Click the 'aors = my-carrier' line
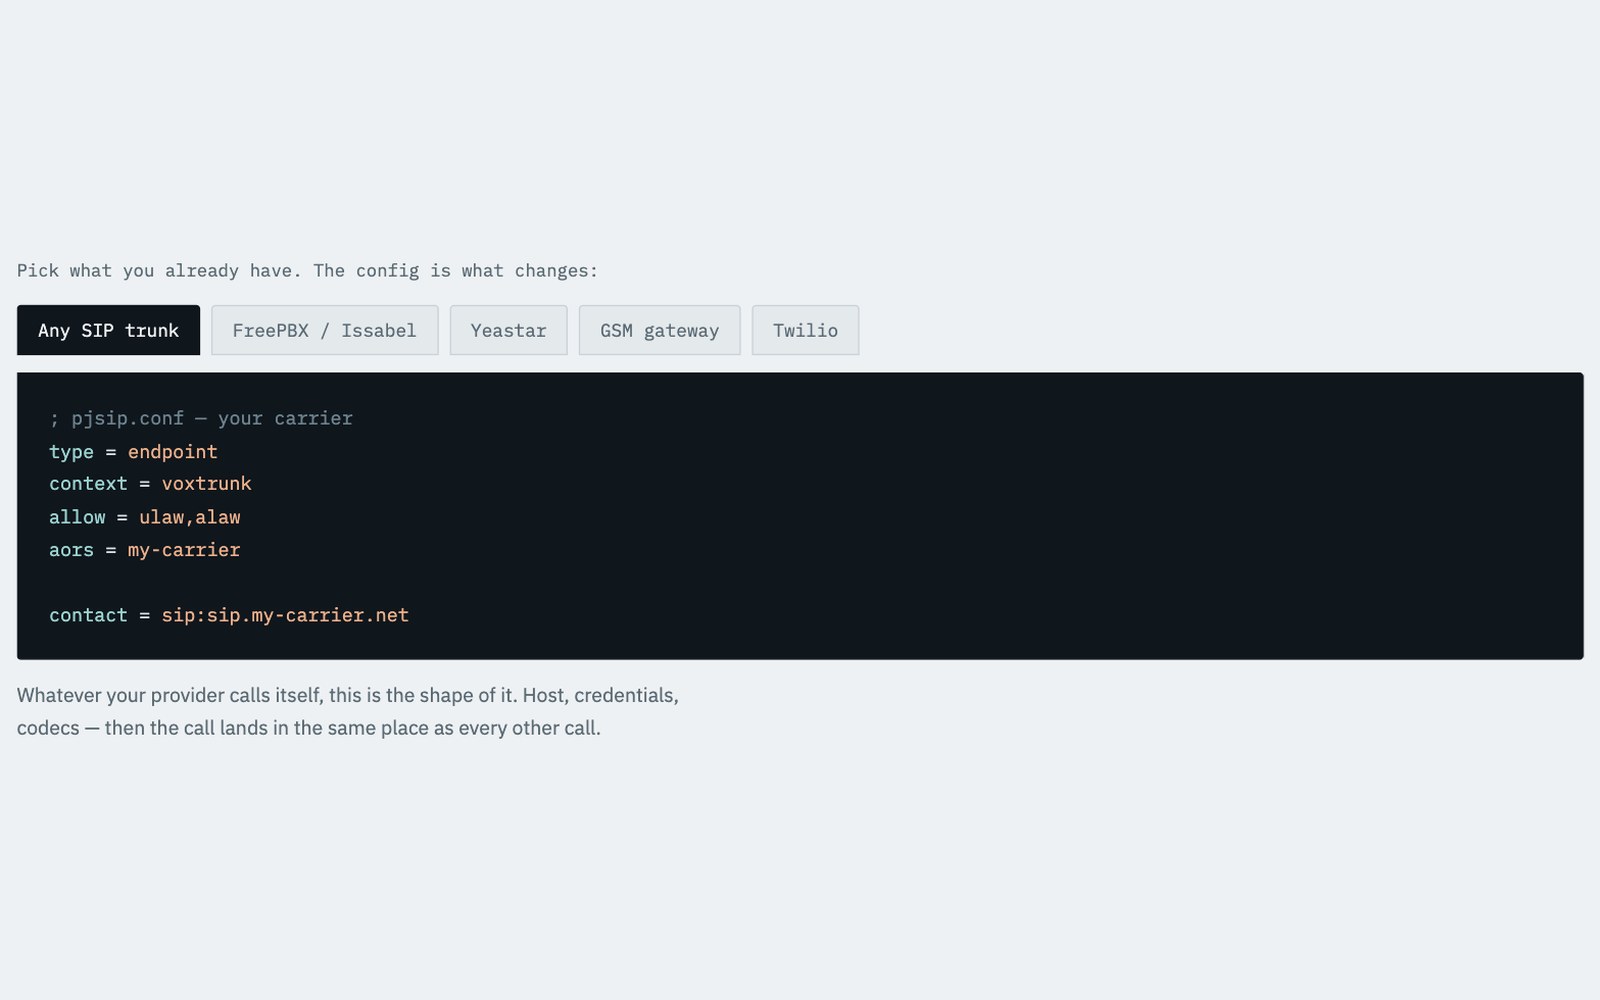The height and width of the screenshot is (1000, 1600). click(x=145, y=550)
